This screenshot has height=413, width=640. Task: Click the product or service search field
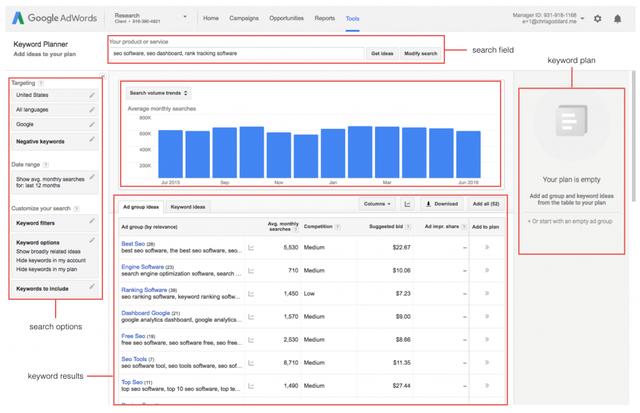coord(236,53)
